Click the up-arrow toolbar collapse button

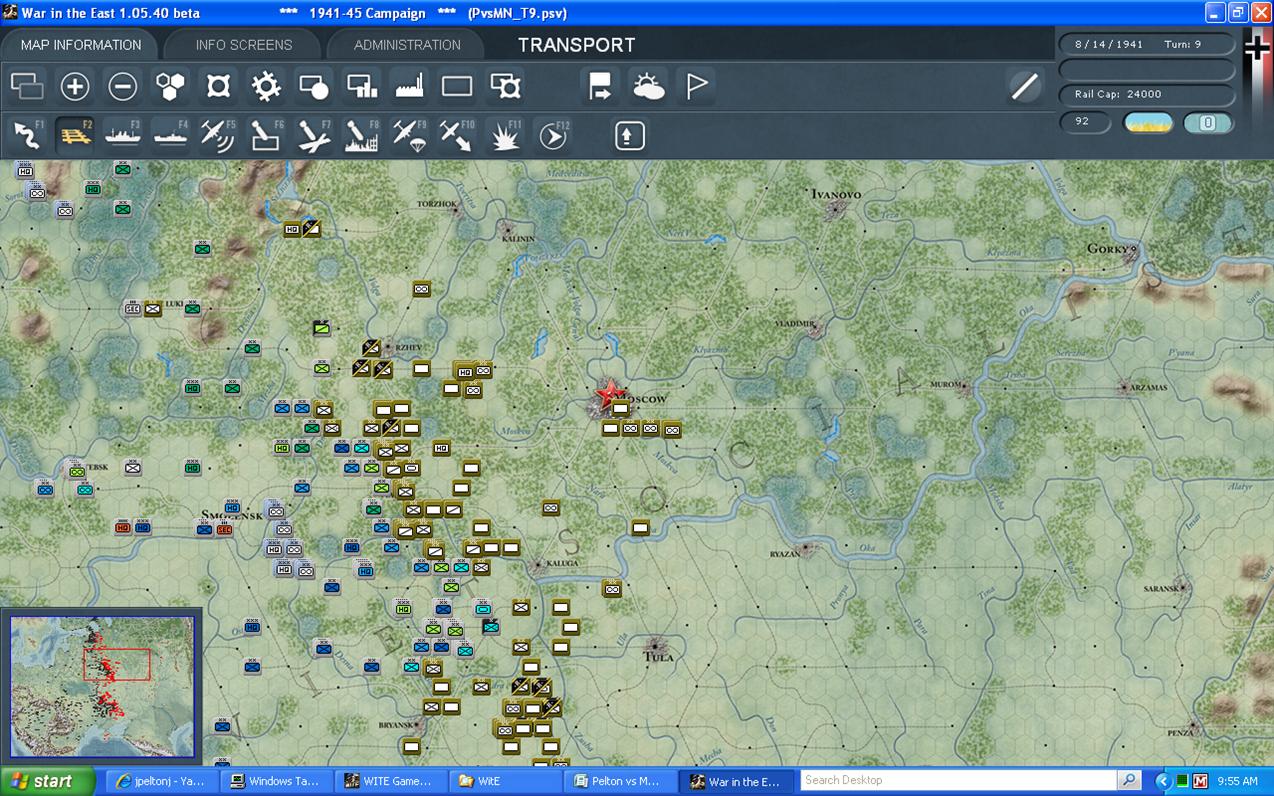point(629,135)
